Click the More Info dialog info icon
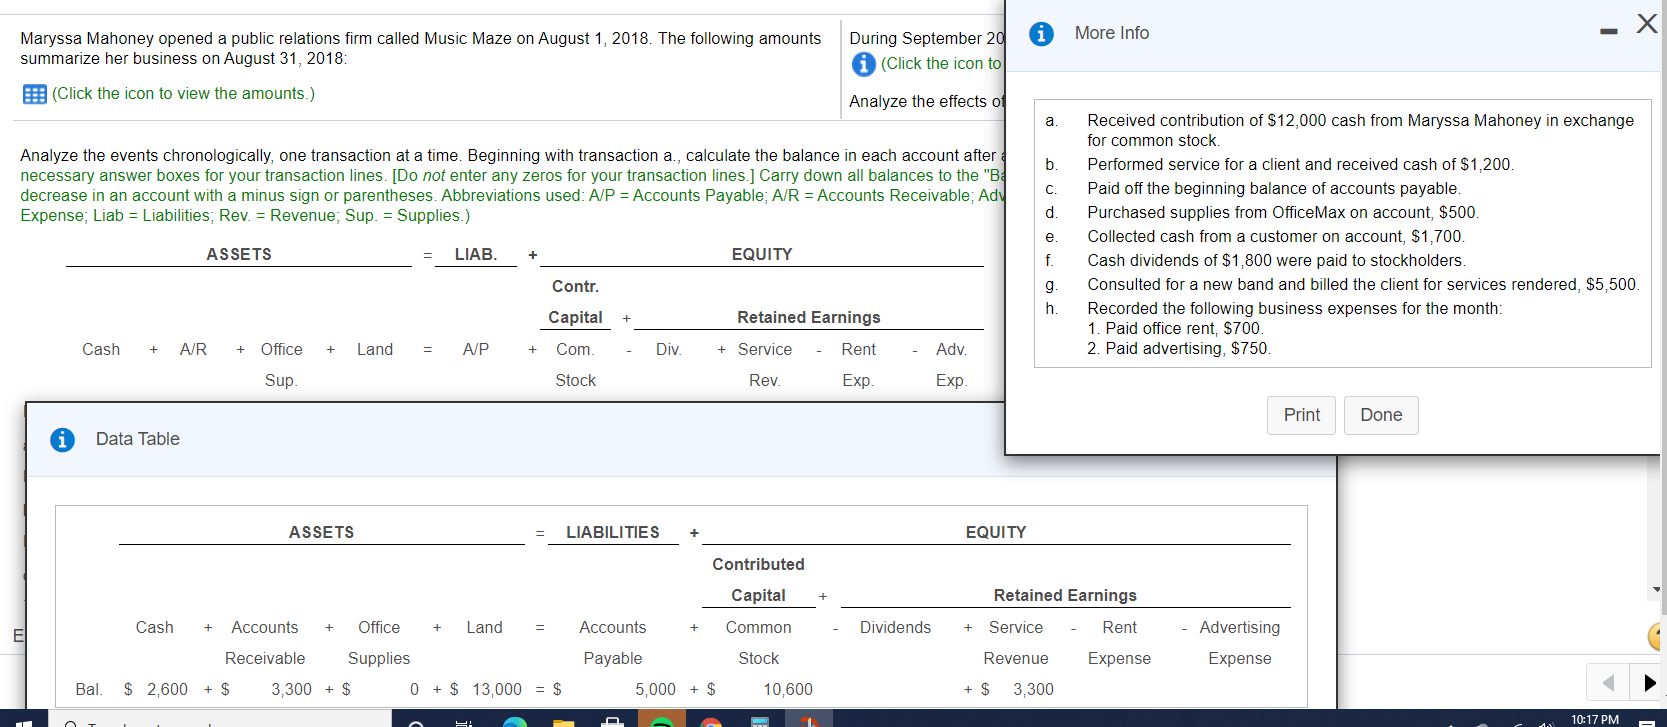Image resolution: width=1667 pixels, height=727 pixels. (x=1041, y=33)
